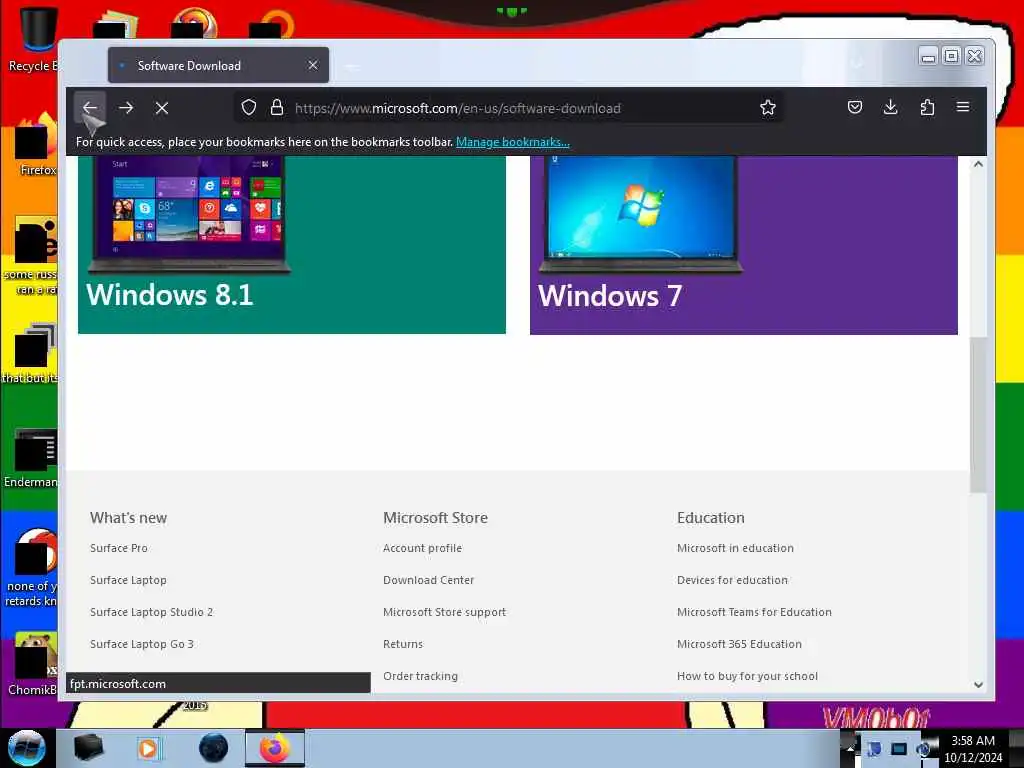Screen dimensions: 1024x768
Task: Open the Returns footer link
Action: pos(403,644)
